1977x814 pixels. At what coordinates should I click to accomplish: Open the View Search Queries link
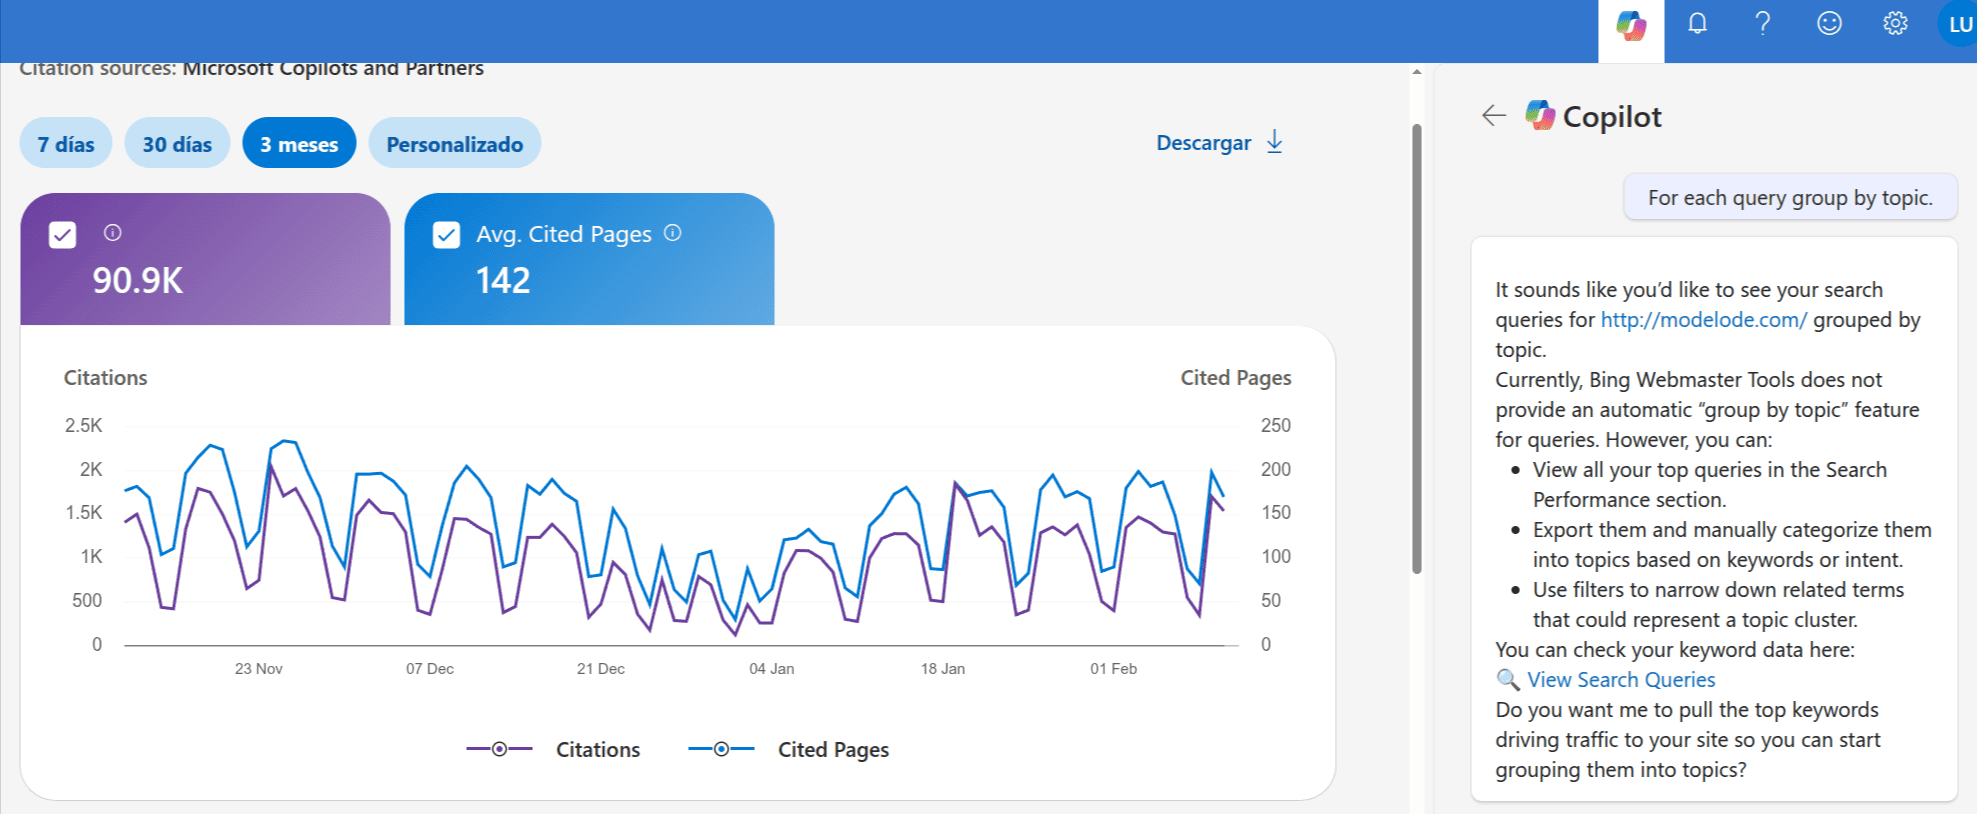[1621, 680]
